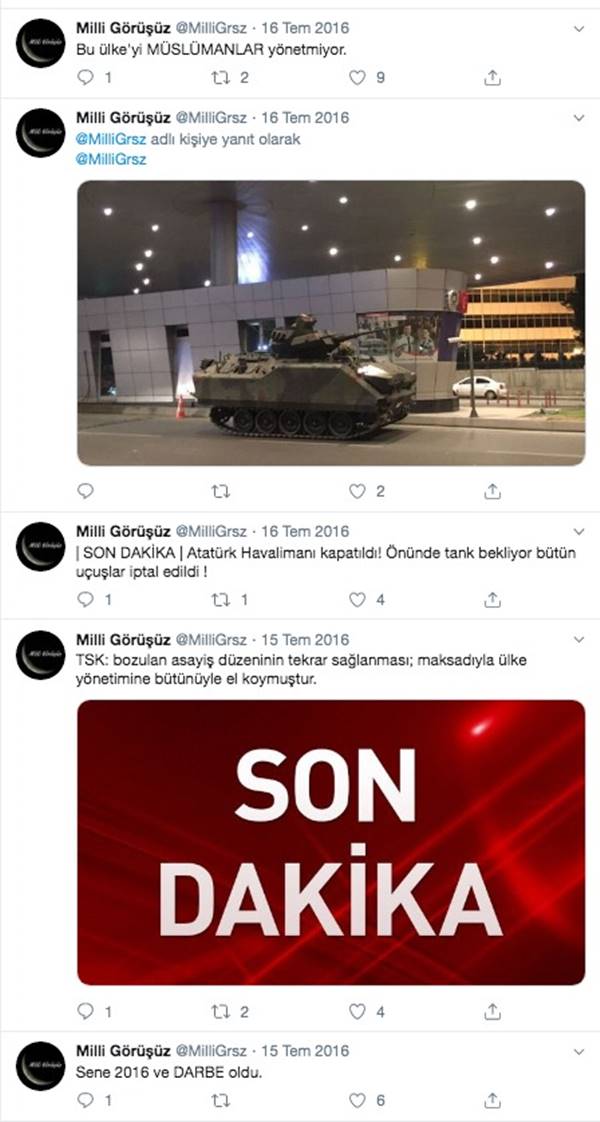This screenshot has width=600, height=1122.
Task: Open Milli Görüşüz avatar on Atatürk Havalimanı tweet
Action: 41,547
